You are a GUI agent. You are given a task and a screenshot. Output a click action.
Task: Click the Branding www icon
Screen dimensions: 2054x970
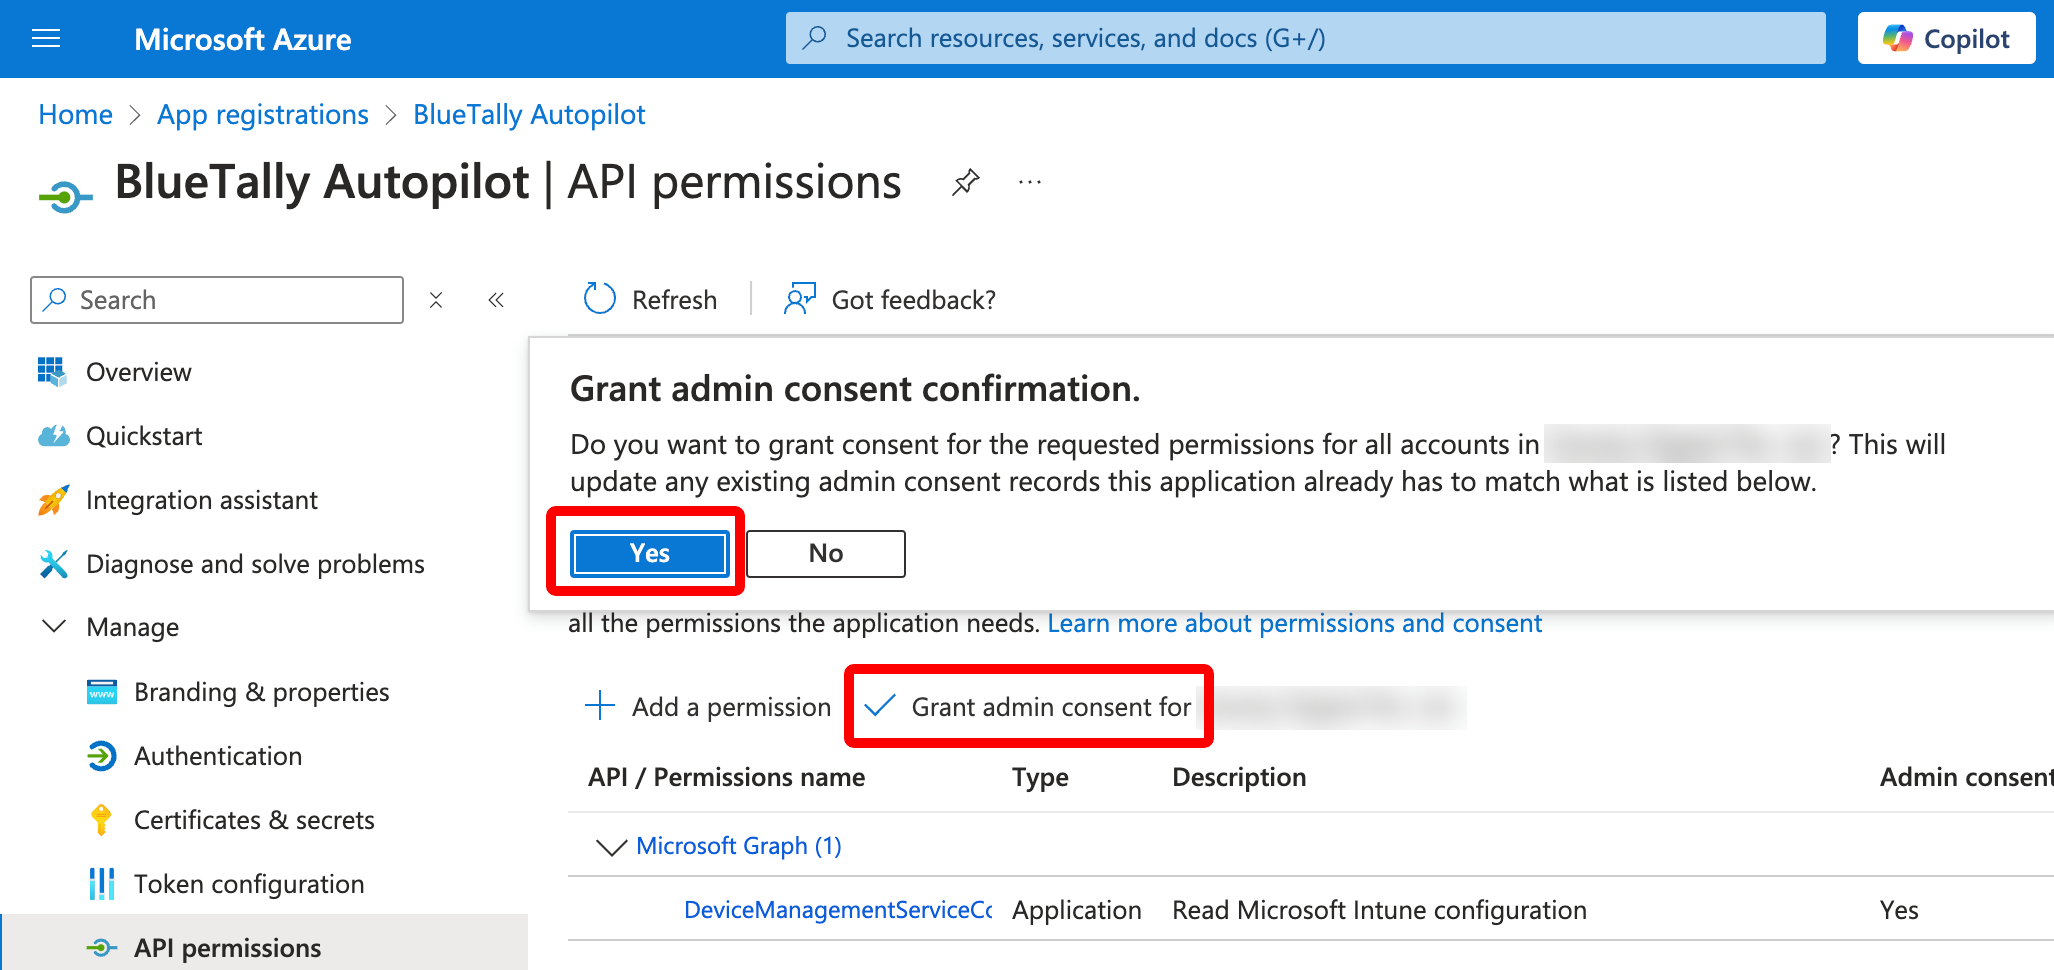[102, 692]
